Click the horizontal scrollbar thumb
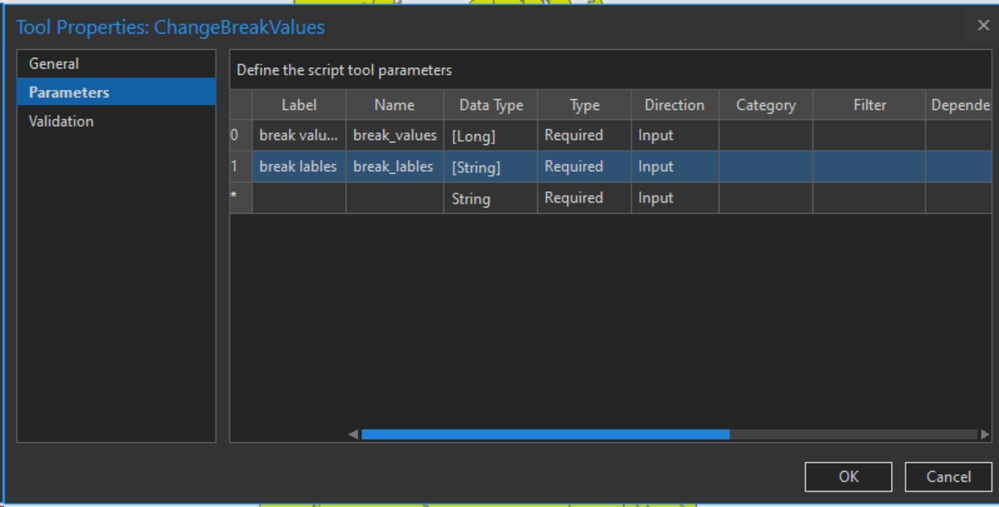999x507 pixels. point(545,434)
